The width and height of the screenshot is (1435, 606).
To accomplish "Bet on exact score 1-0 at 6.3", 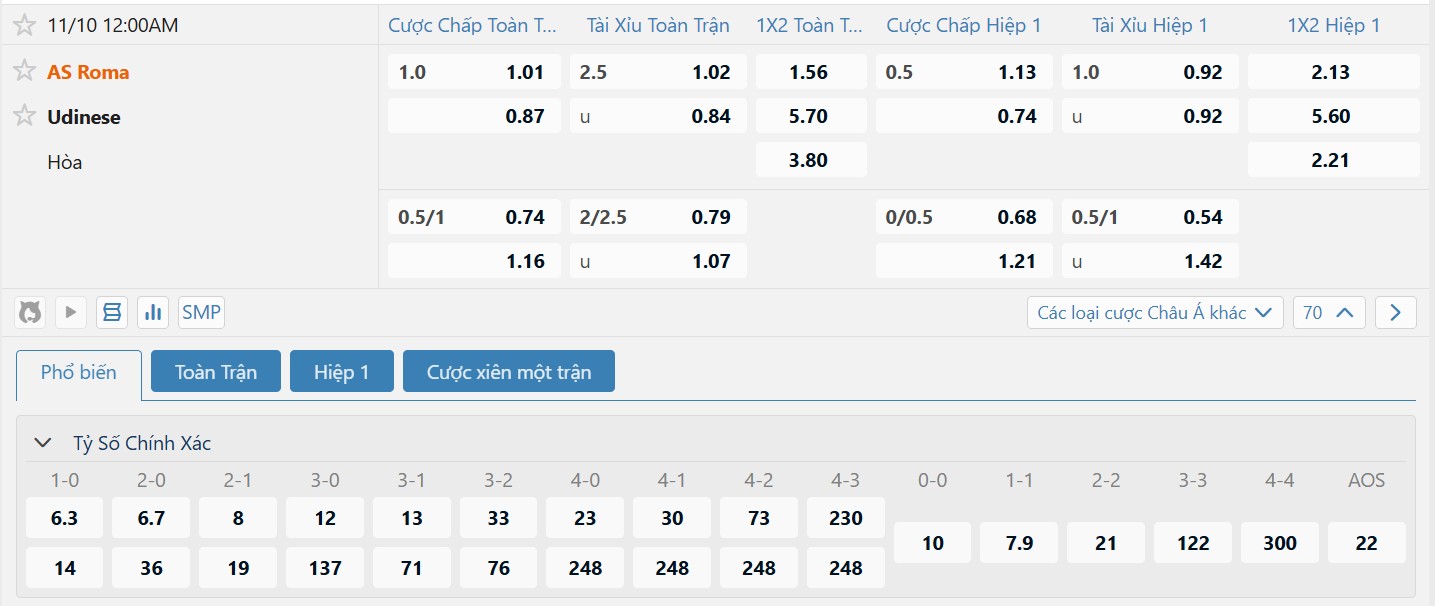I will (x=65, y=518).
